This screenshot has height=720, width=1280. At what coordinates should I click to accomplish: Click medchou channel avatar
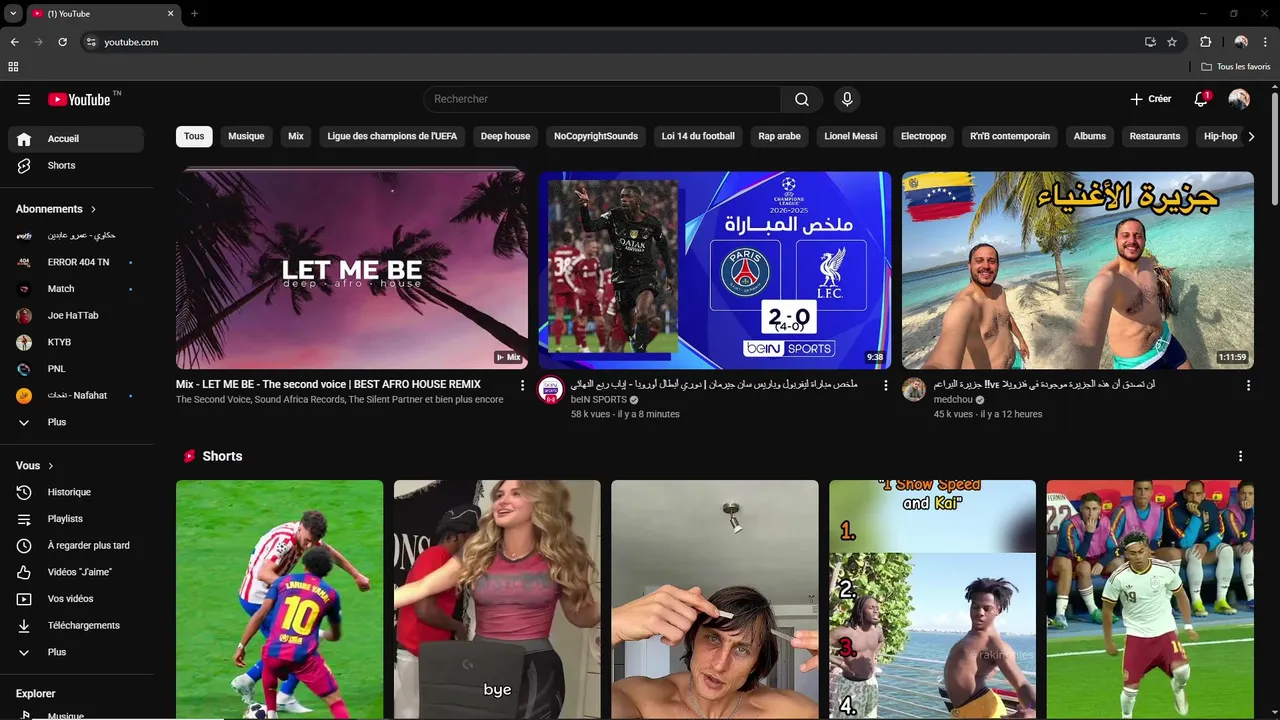click(914, 390)
